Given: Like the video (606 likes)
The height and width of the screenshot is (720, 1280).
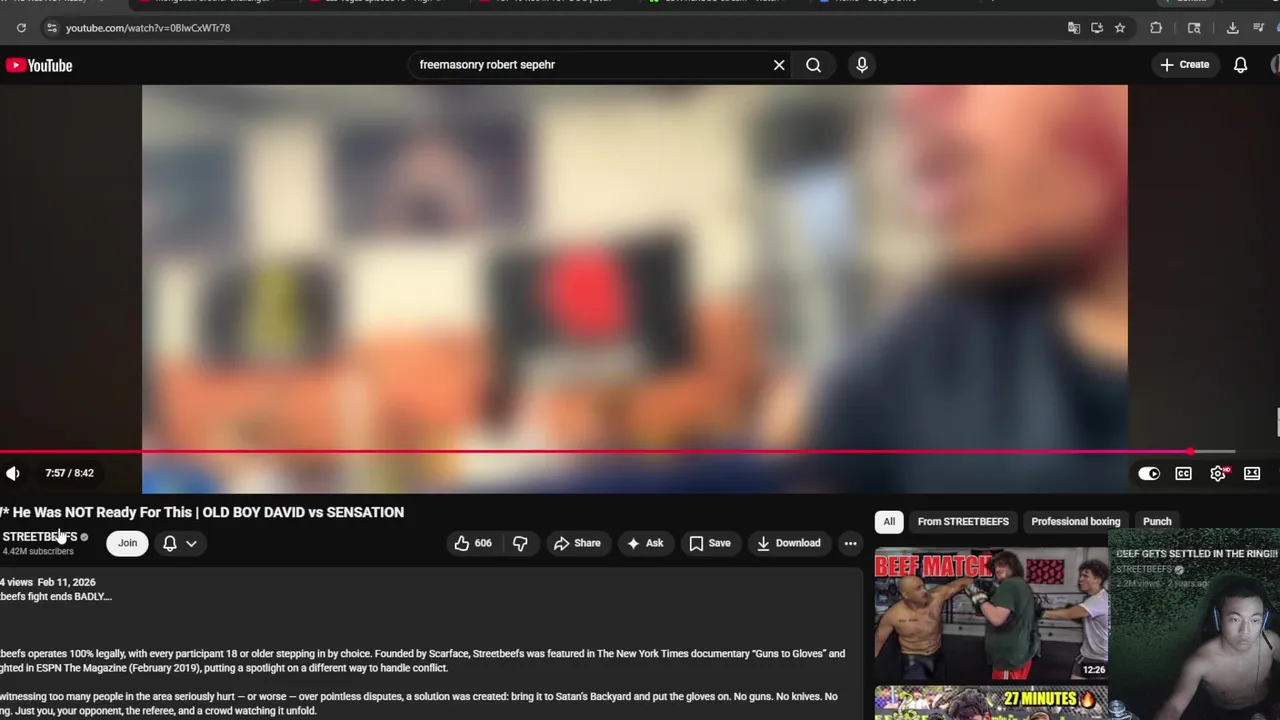Looking at the screenshot, I should click(473, 543).
